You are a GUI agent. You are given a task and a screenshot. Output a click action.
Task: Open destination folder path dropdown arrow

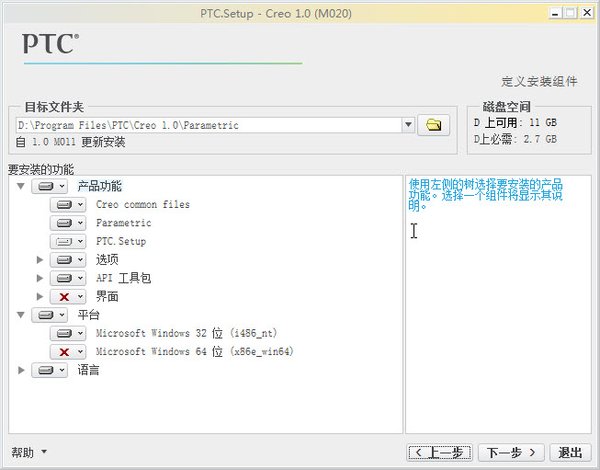[x=408, y=125]
